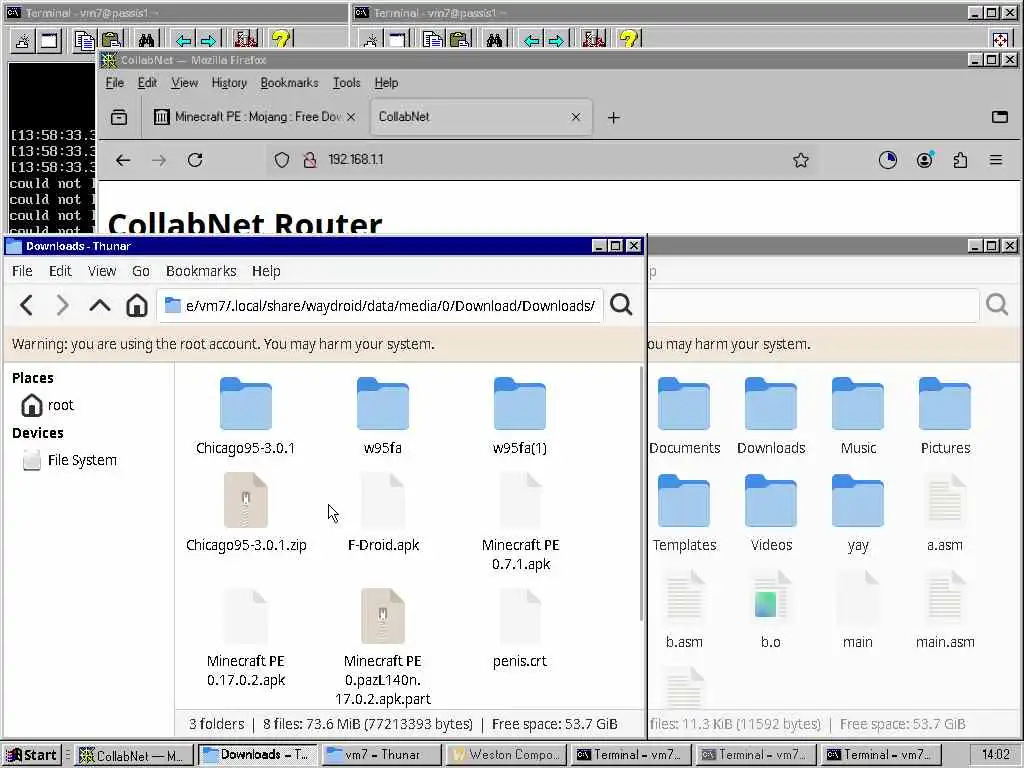Click the help question mark in left terminal toolbar
The image size is (1024, 768).
tap(281, 40)
